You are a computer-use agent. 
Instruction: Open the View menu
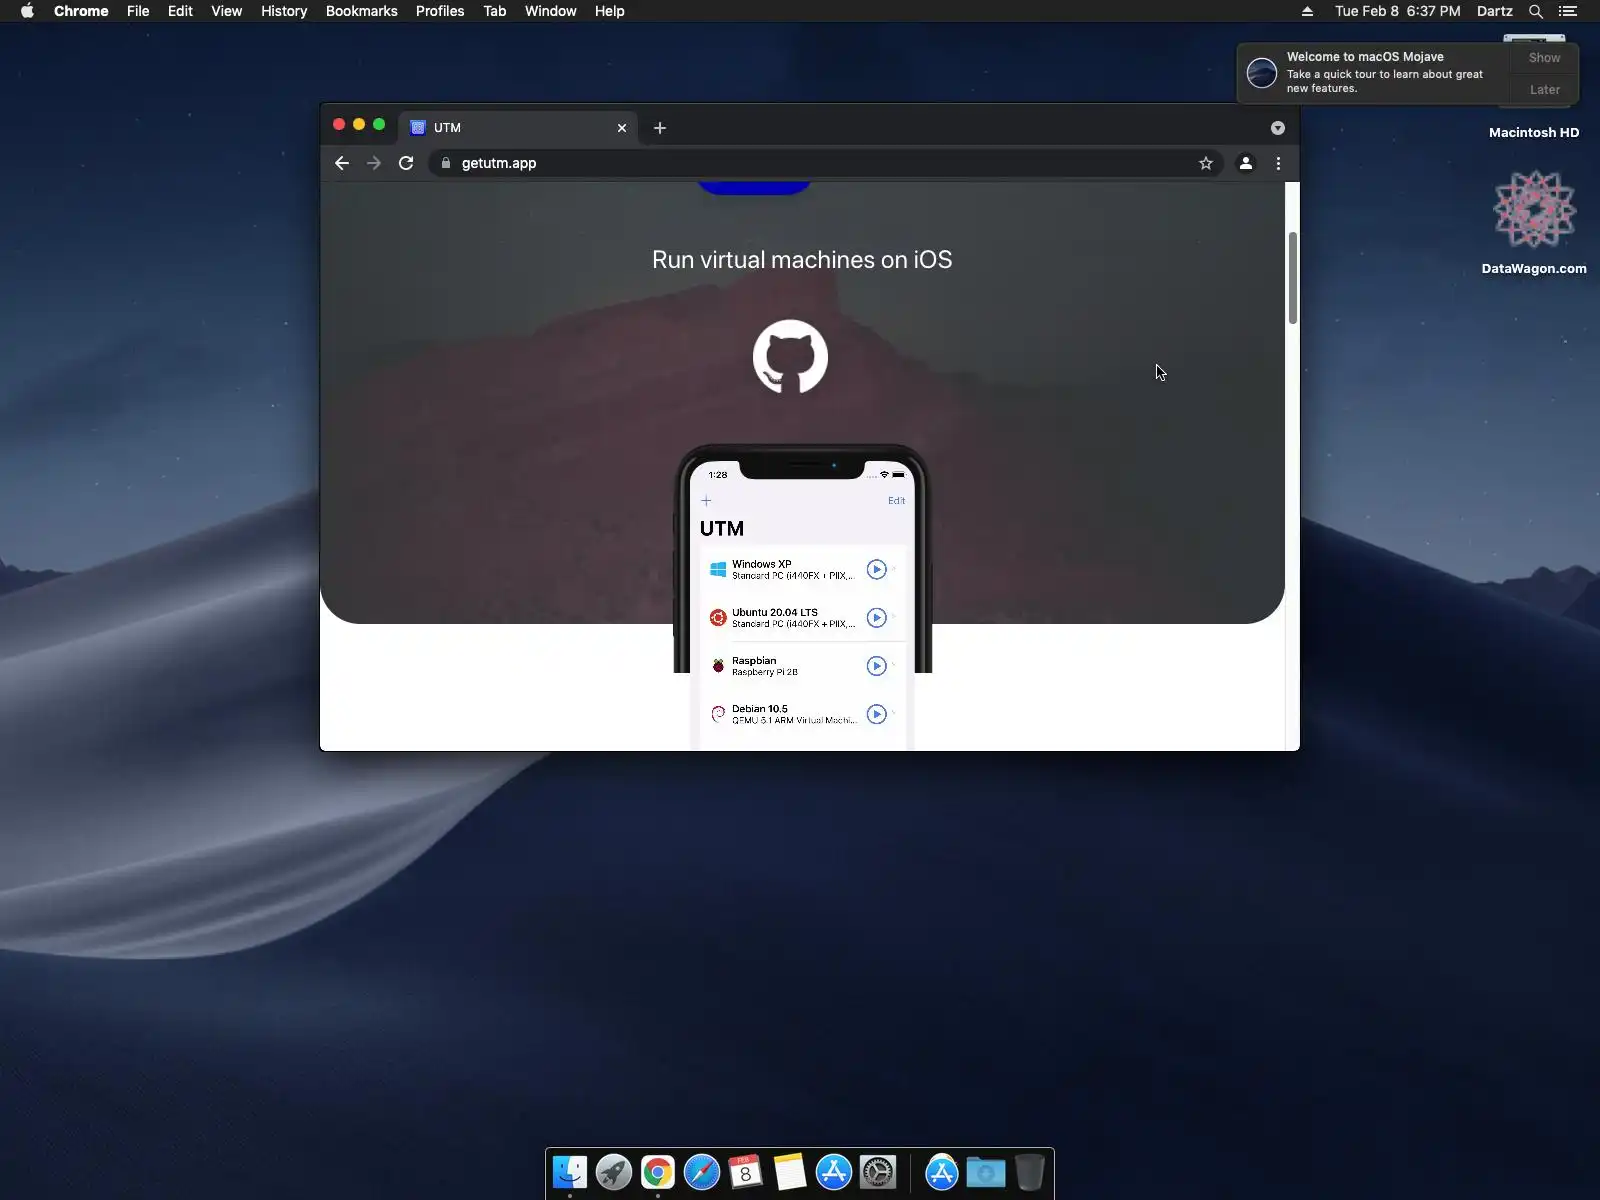pos(226,11)
